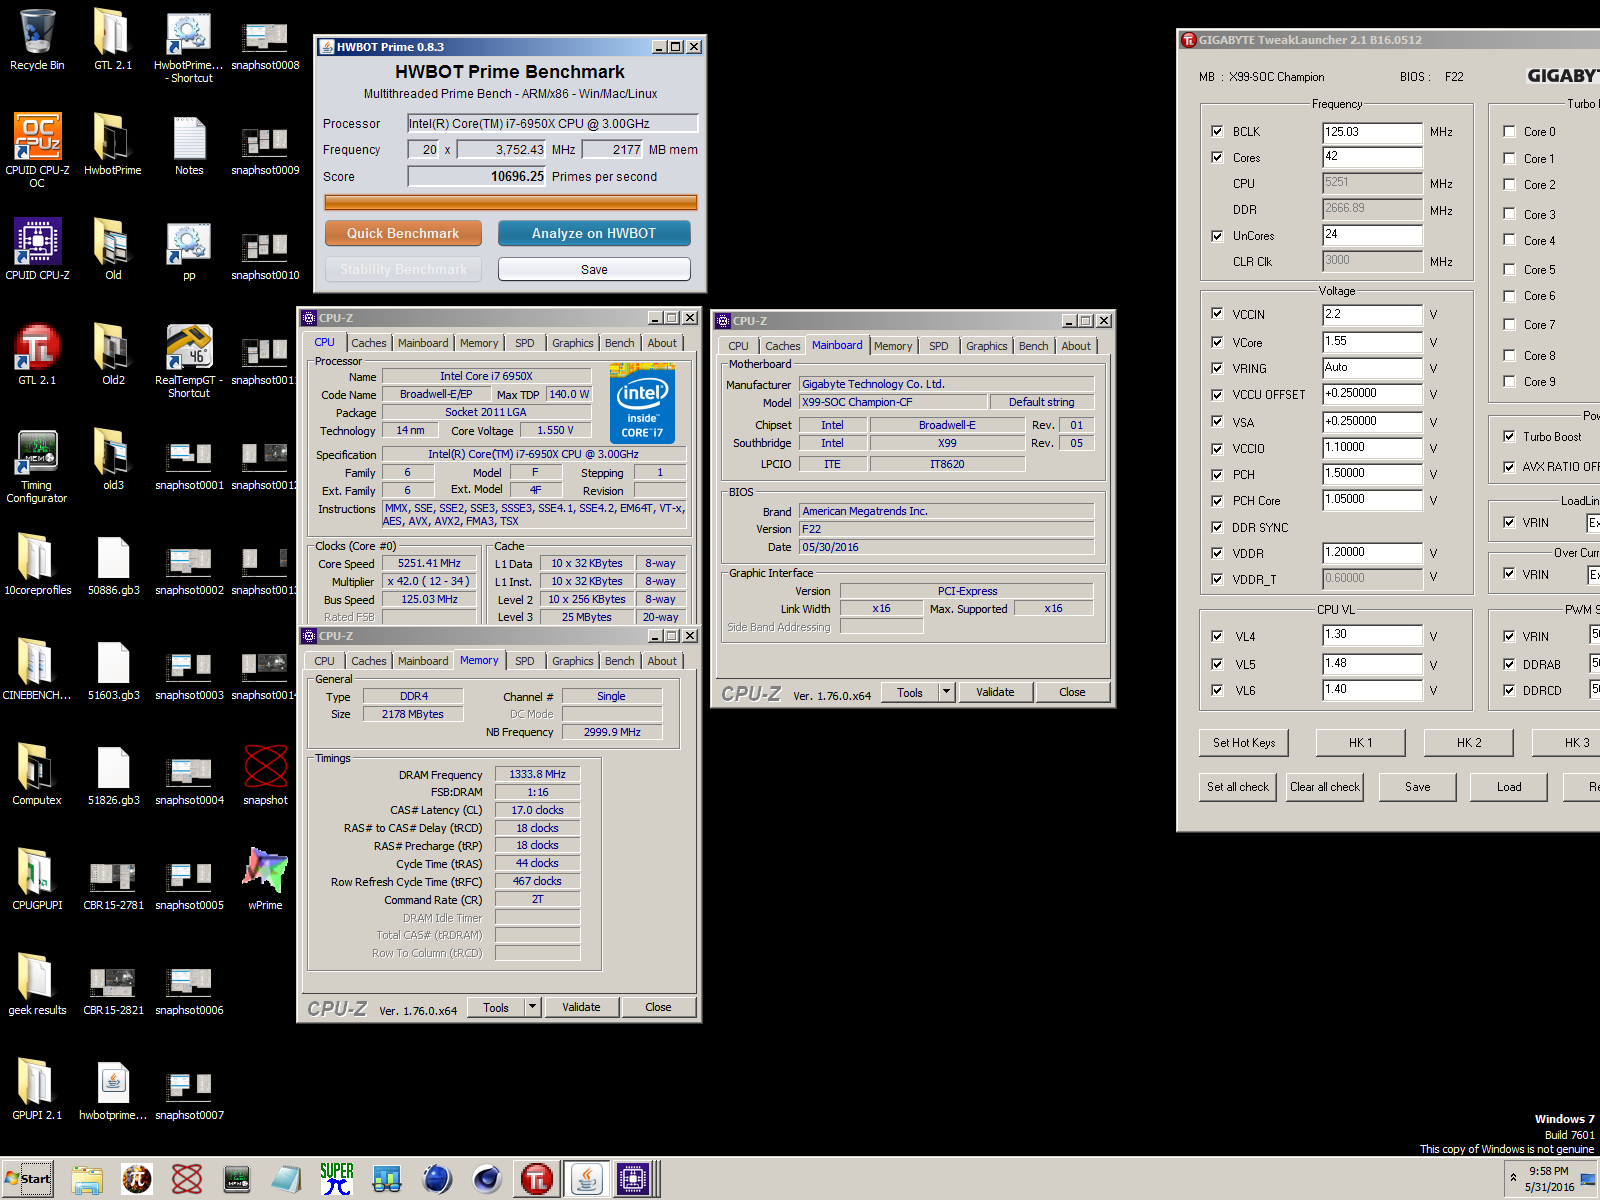Open Recycle Bin on the desktop
The height and width of the screenshot is (1200, 1600).
[37, 40]
